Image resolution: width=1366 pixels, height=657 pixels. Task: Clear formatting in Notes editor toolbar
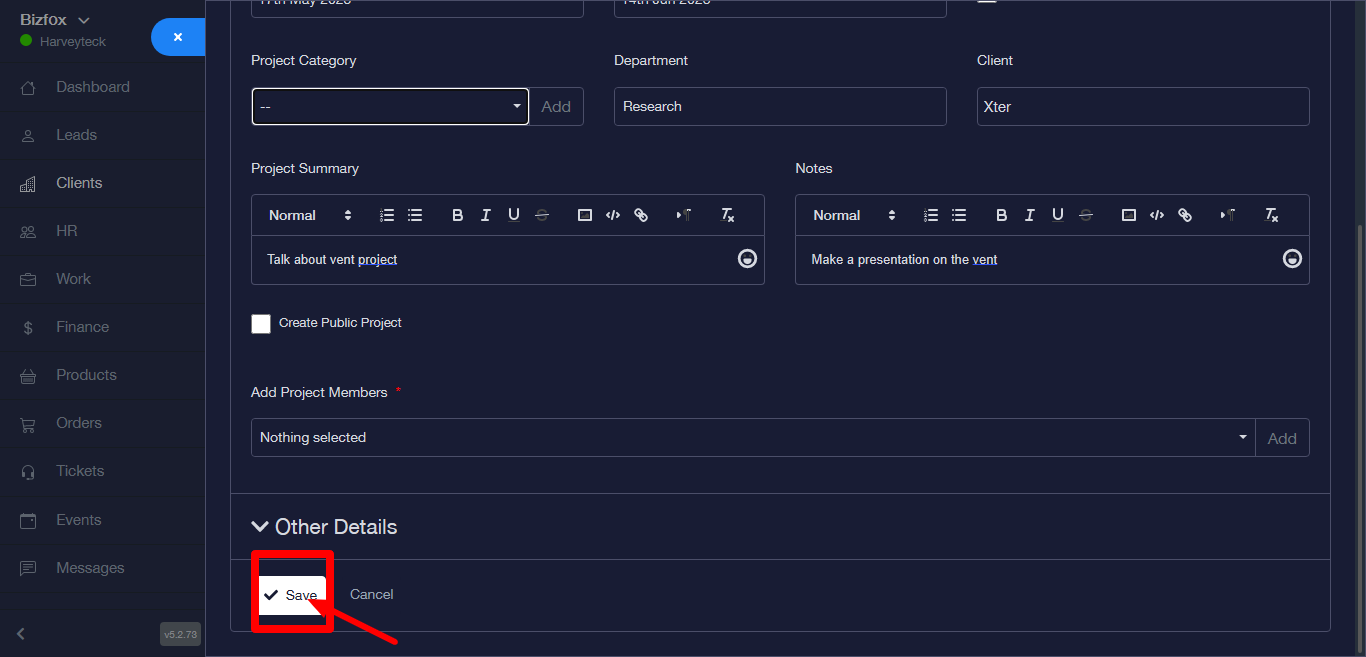point(1271,215)
